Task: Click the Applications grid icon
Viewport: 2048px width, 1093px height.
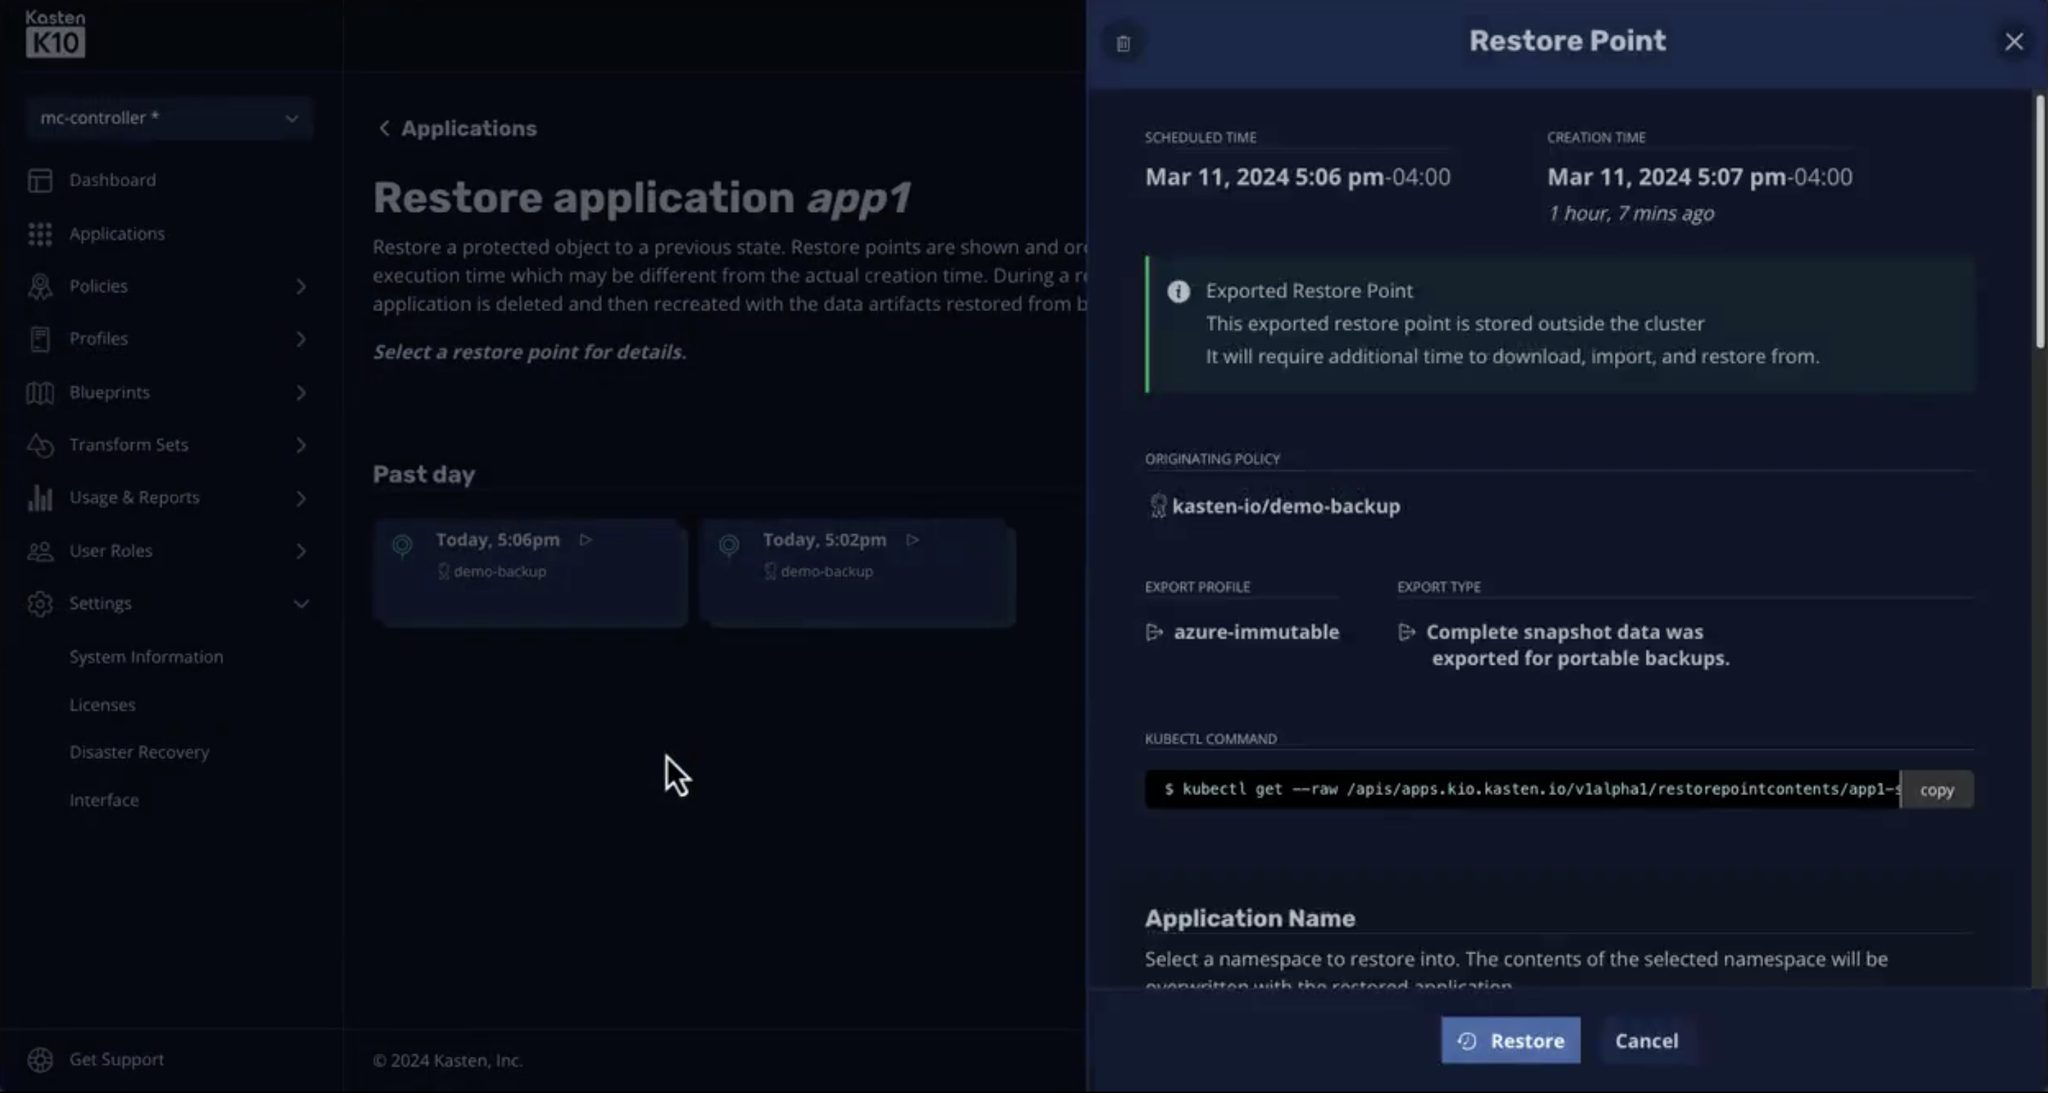Action: point(40,233)
